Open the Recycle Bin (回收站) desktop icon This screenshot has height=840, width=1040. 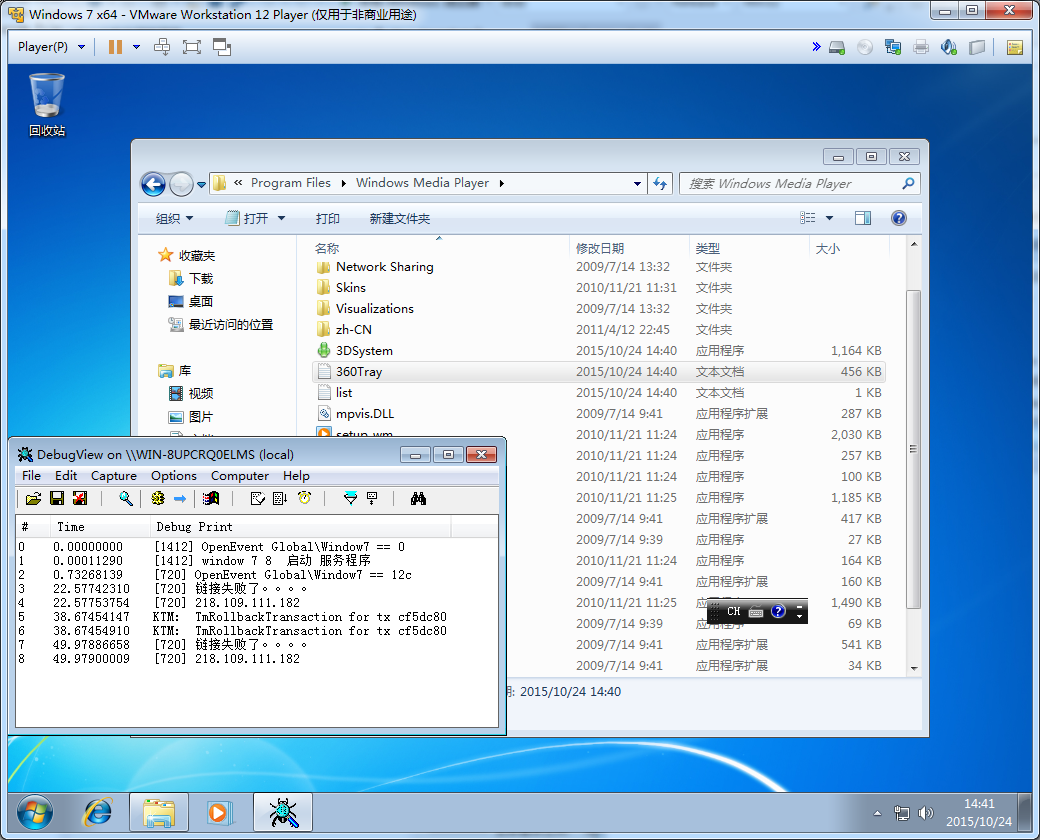click(47, 105)
